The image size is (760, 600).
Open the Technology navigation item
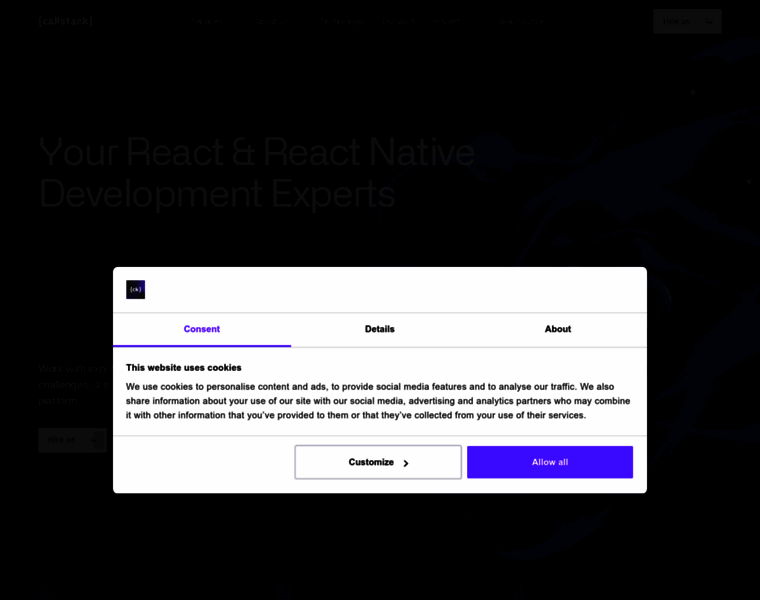click(x=342, y=21)
